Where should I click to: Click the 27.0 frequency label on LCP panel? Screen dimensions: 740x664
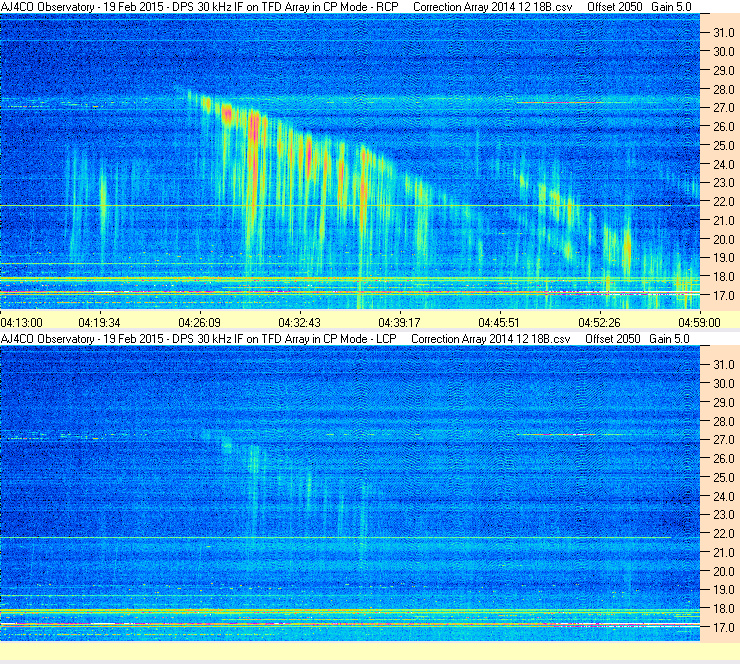(724, 440)
